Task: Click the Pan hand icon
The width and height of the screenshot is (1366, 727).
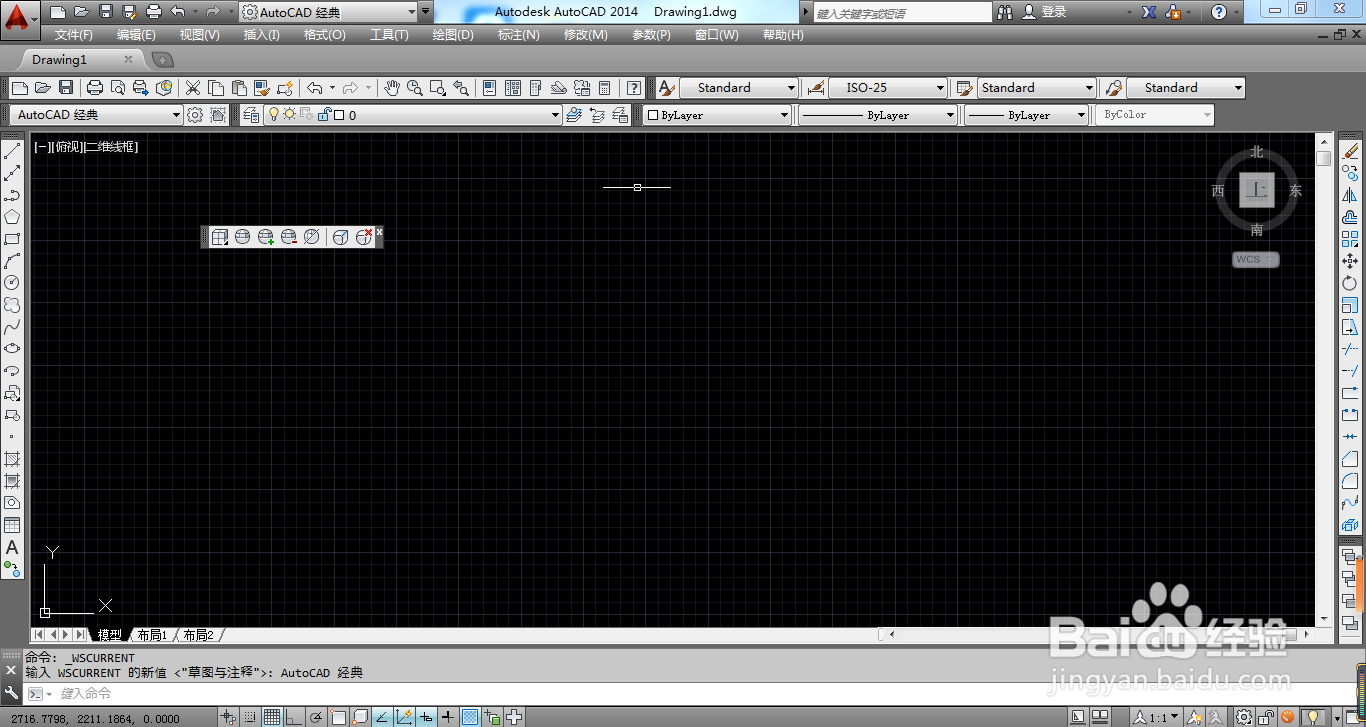Action: [392, 88]
